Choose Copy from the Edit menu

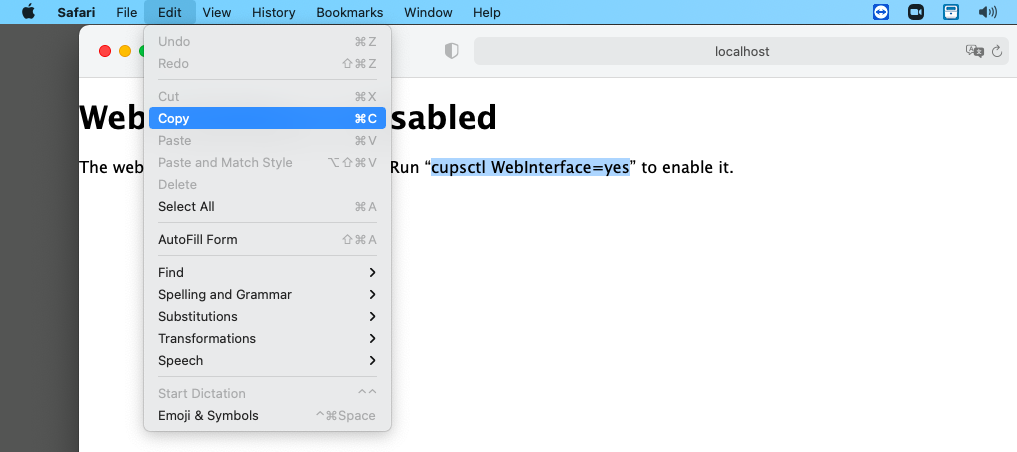click(x=267, y=118)
